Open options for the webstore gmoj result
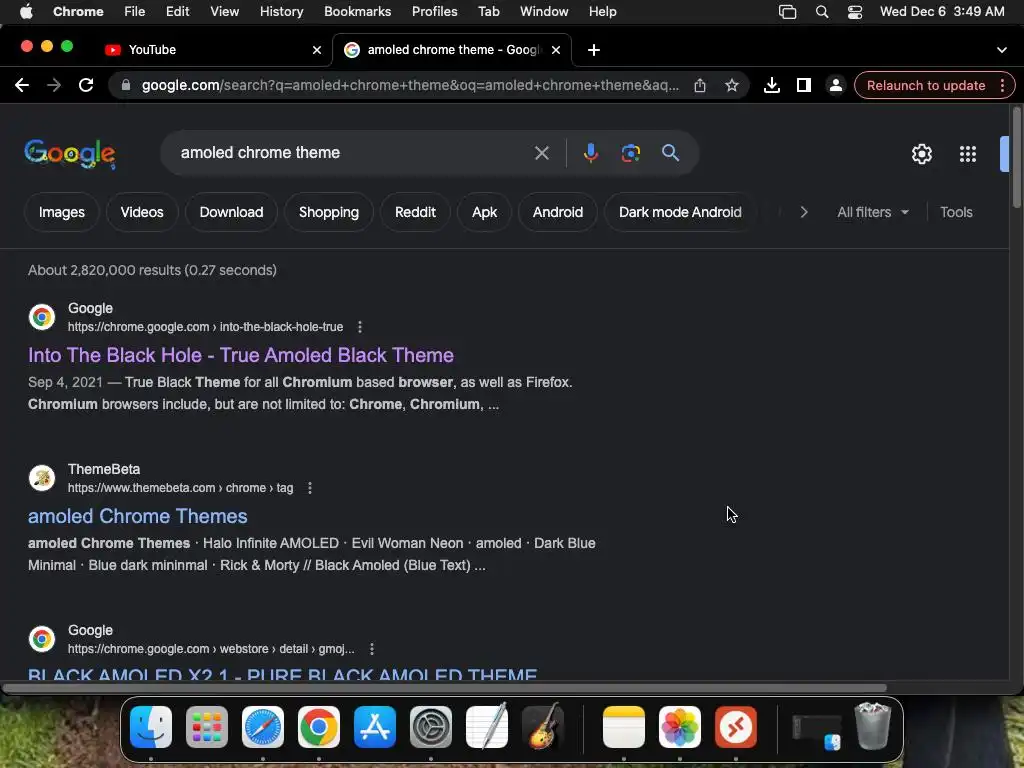Viewport: 1024px width, 768px height. [x=372, y=648]
